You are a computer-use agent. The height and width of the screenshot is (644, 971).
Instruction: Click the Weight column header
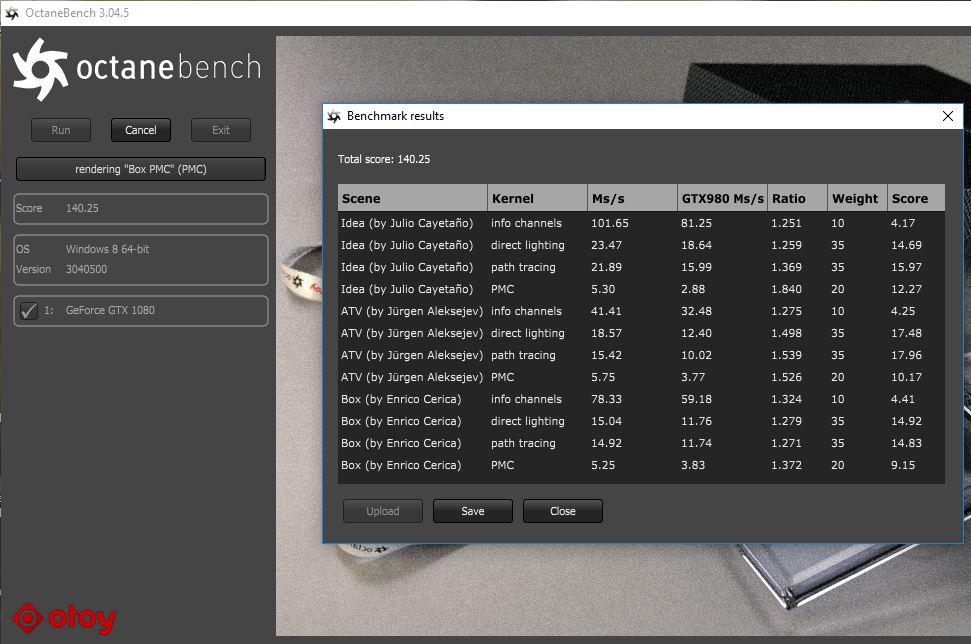click(858, 198)
